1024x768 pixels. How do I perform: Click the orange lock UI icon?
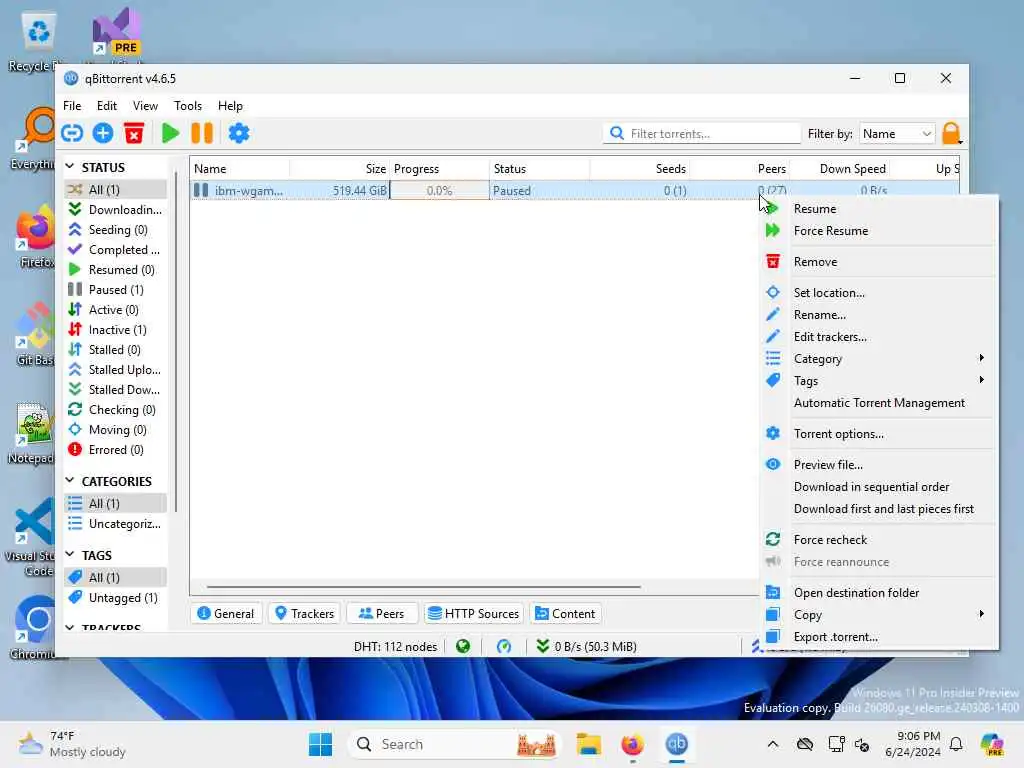[952, 133]
